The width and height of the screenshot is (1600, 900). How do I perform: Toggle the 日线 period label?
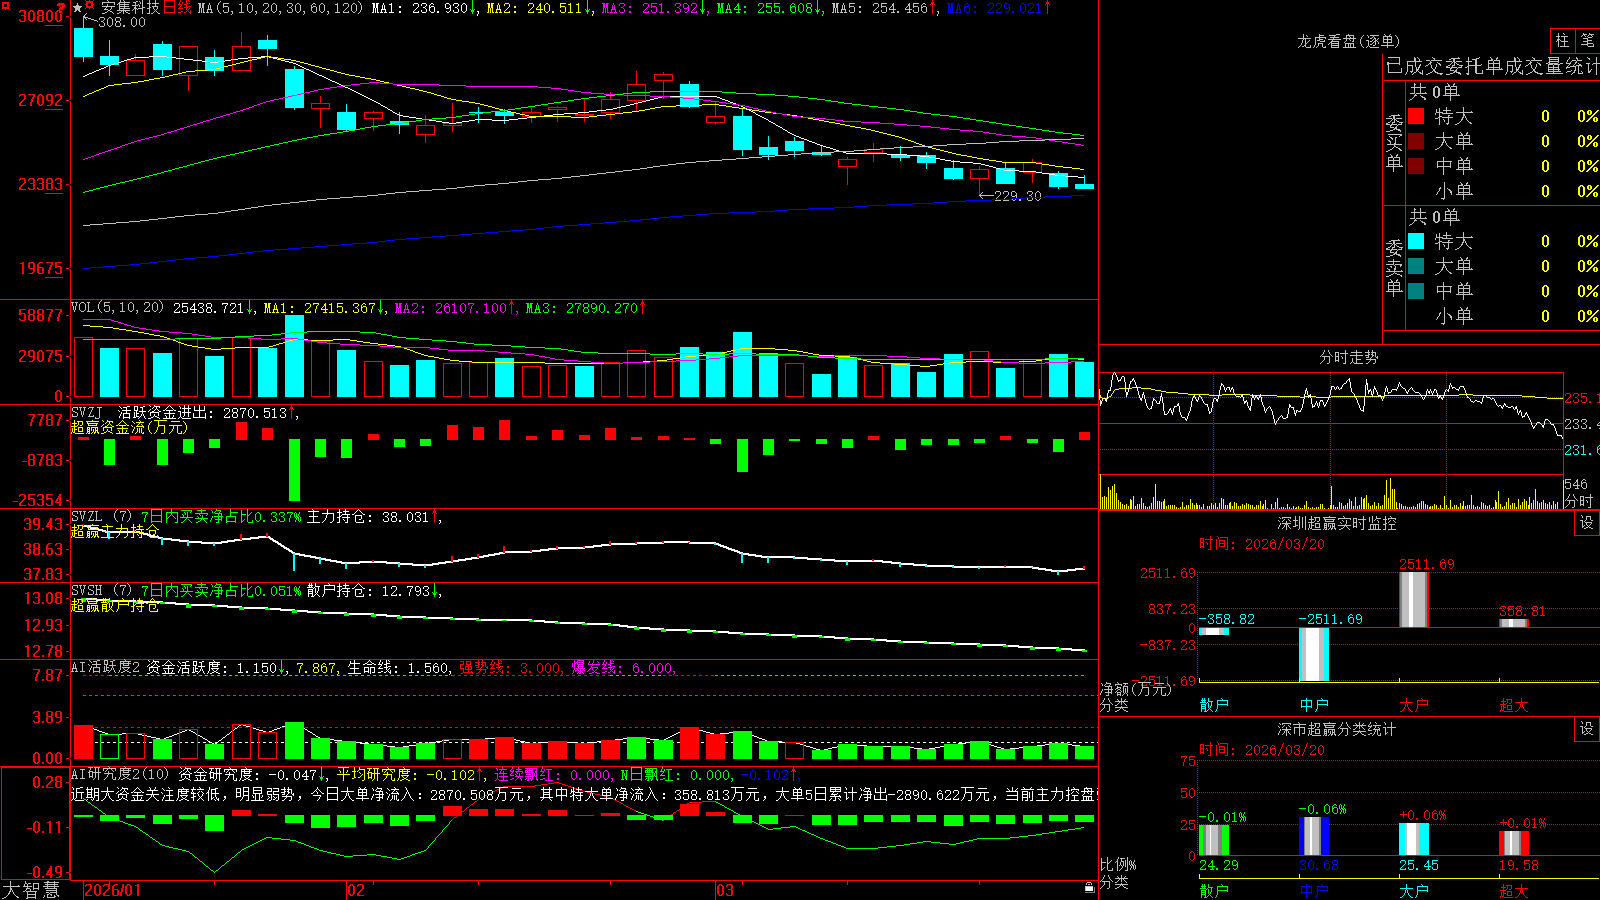[176, 8]
